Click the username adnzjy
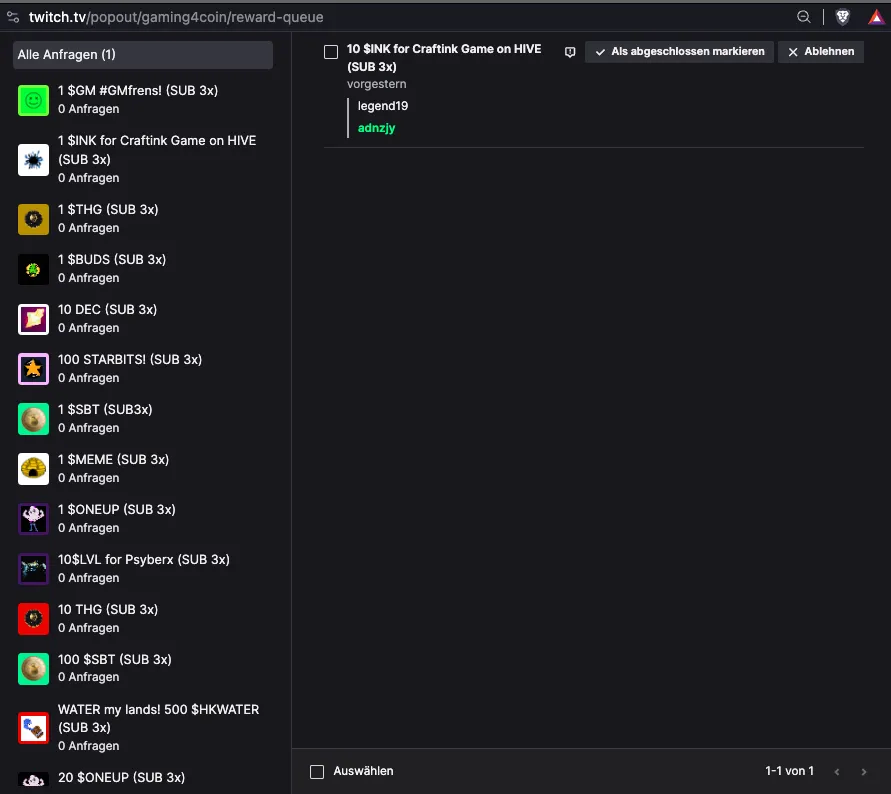This screenshot has height=794, width=891. 376,128
